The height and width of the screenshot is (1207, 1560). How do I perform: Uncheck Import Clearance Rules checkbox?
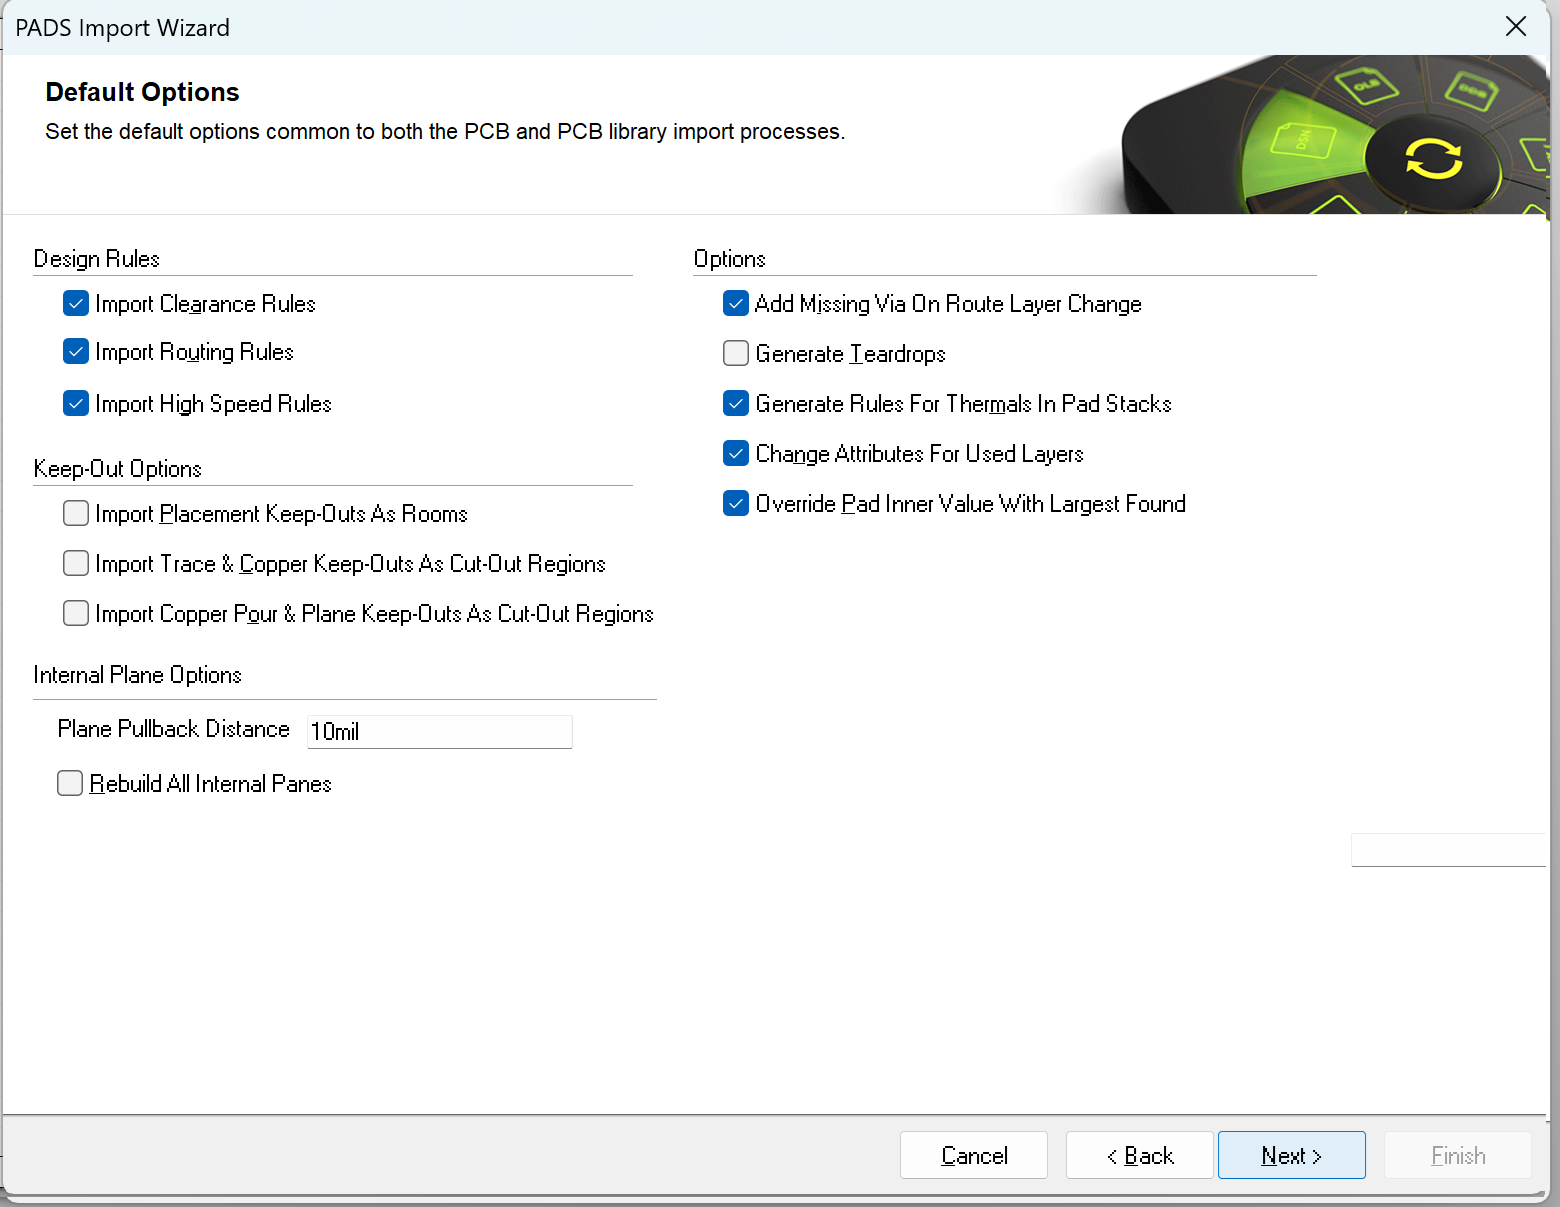[76, 303]
